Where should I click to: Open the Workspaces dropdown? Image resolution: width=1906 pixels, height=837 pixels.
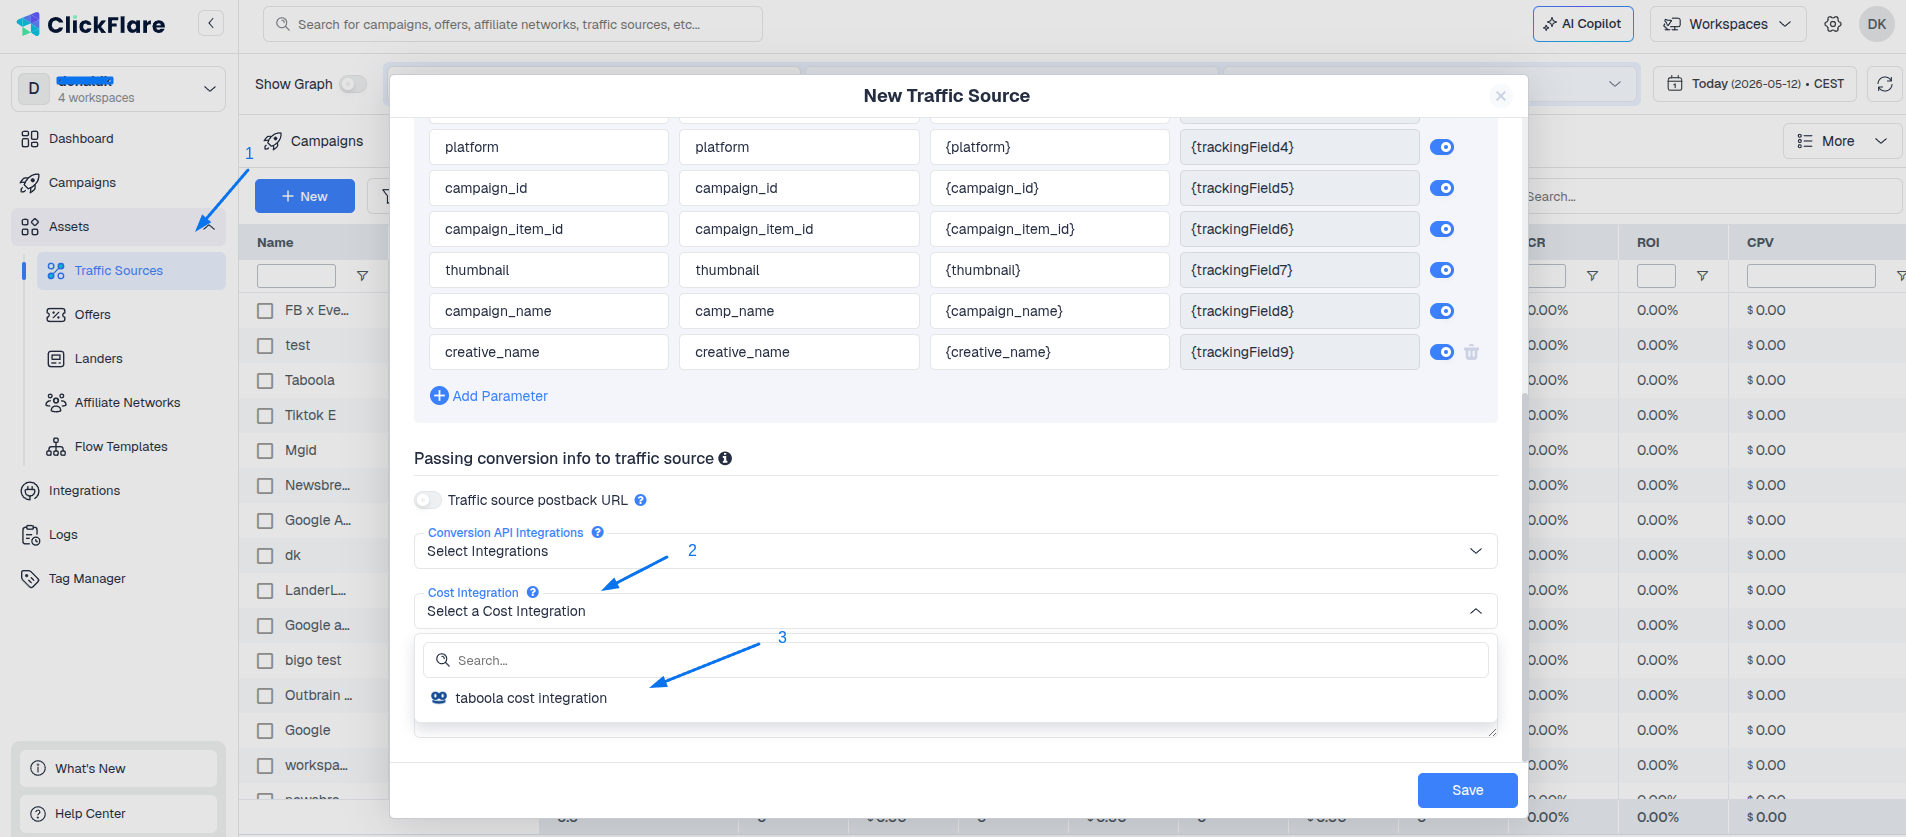pyautogui.click(x=1728, y=24)
